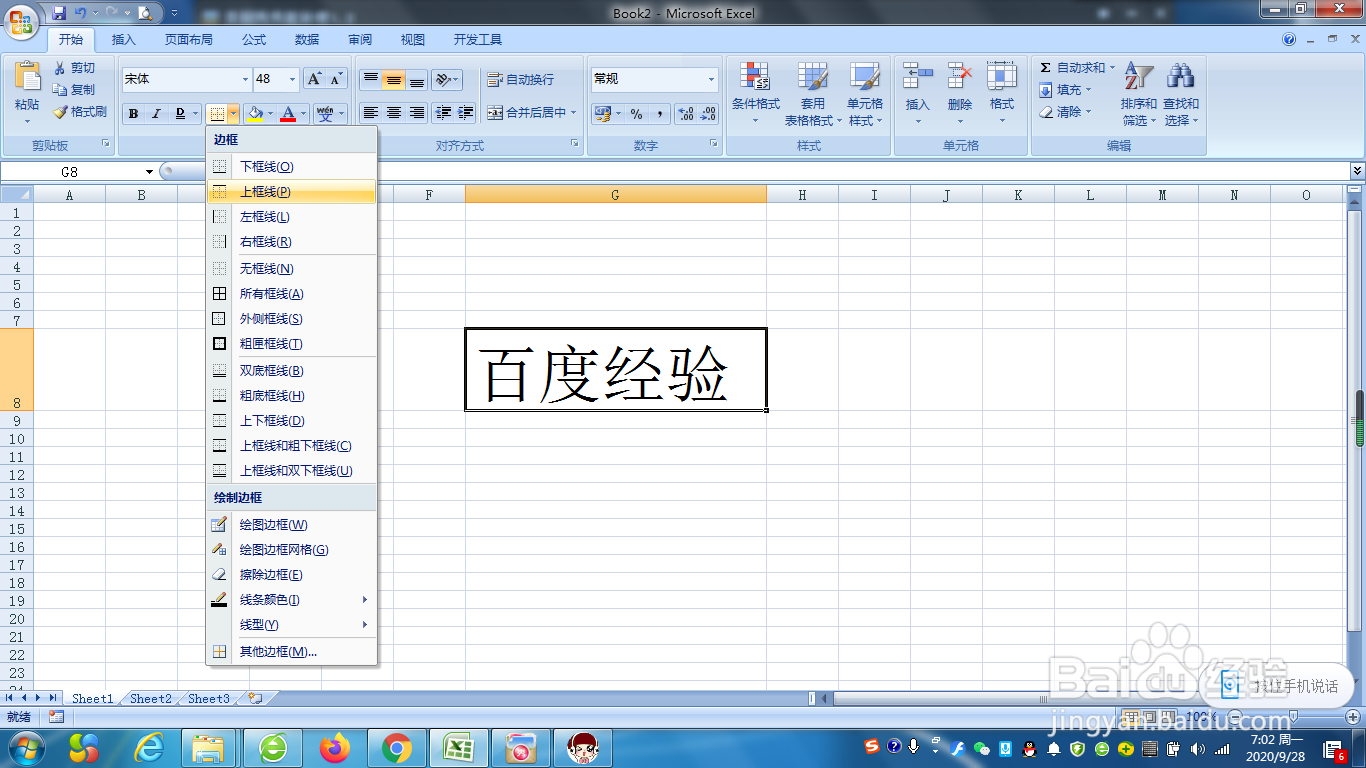Expand Line Style (线型) submenu
This screenshot has height=768, width=1366.
coord(291,625)
